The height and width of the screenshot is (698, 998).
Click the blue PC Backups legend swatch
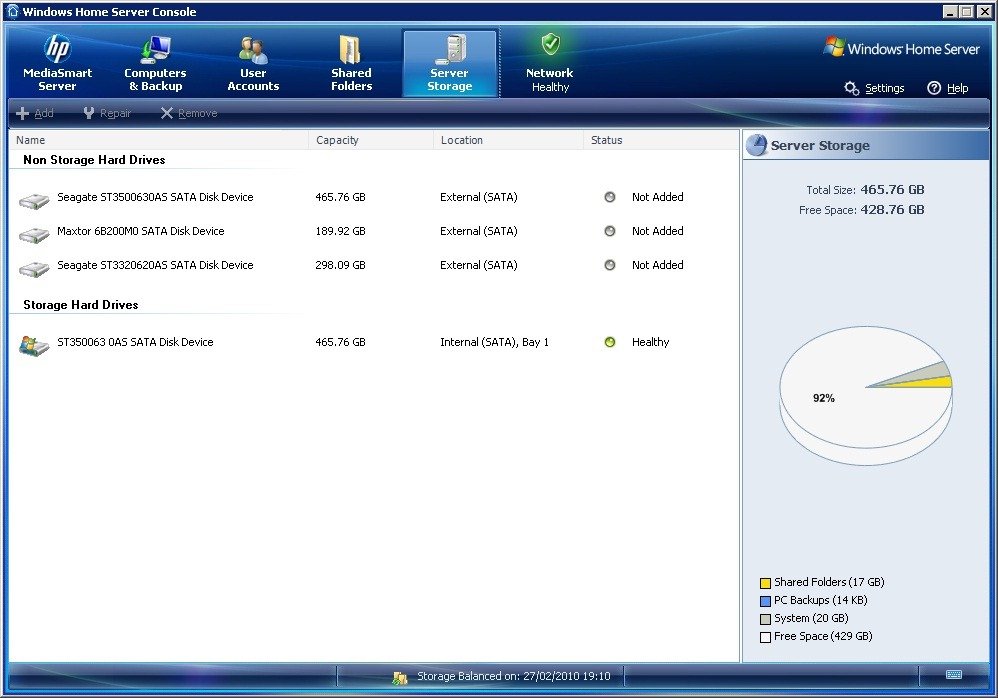pos(766,601)
